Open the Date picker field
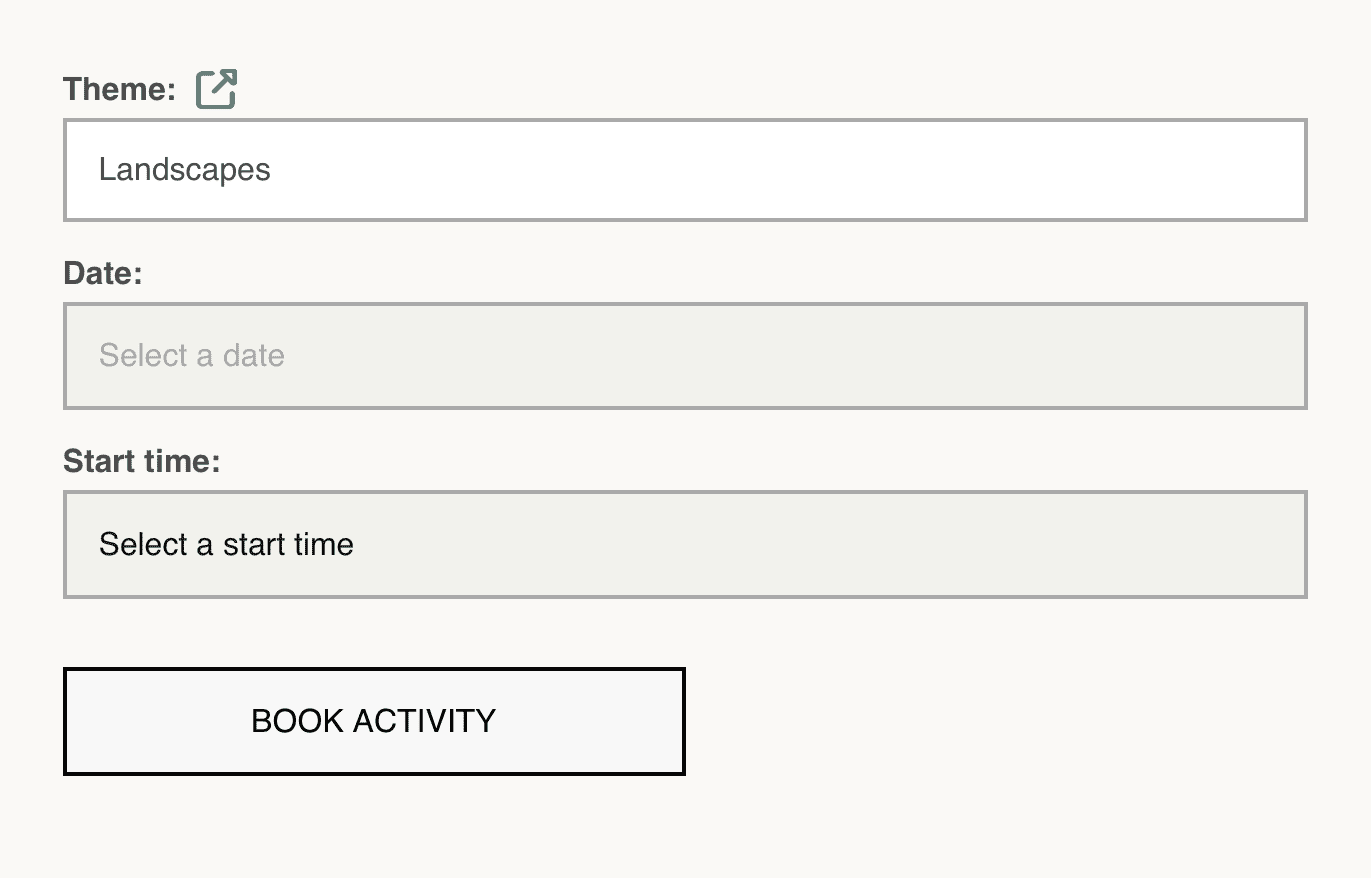This screenshot has width=1371, height=878. 685,356
